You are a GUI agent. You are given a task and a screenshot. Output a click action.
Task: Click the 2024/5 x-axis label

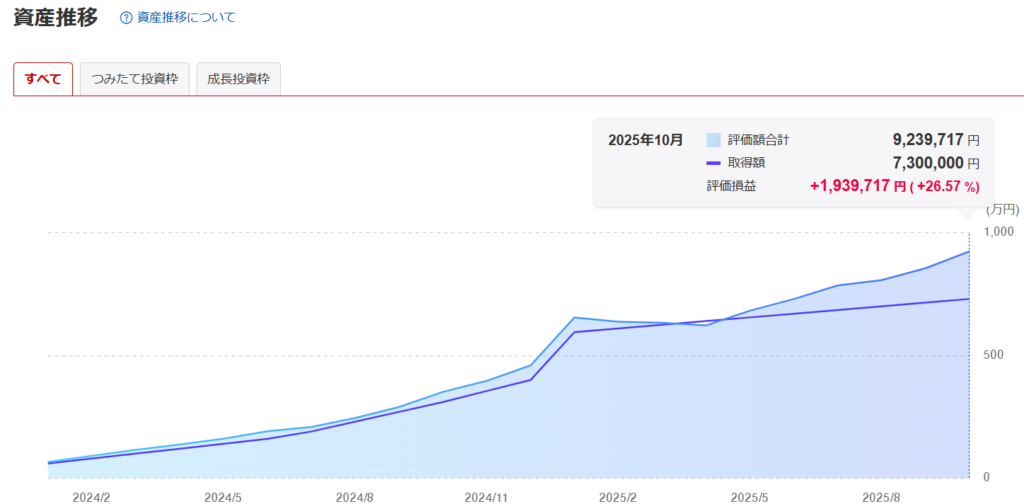coord(223,496)
